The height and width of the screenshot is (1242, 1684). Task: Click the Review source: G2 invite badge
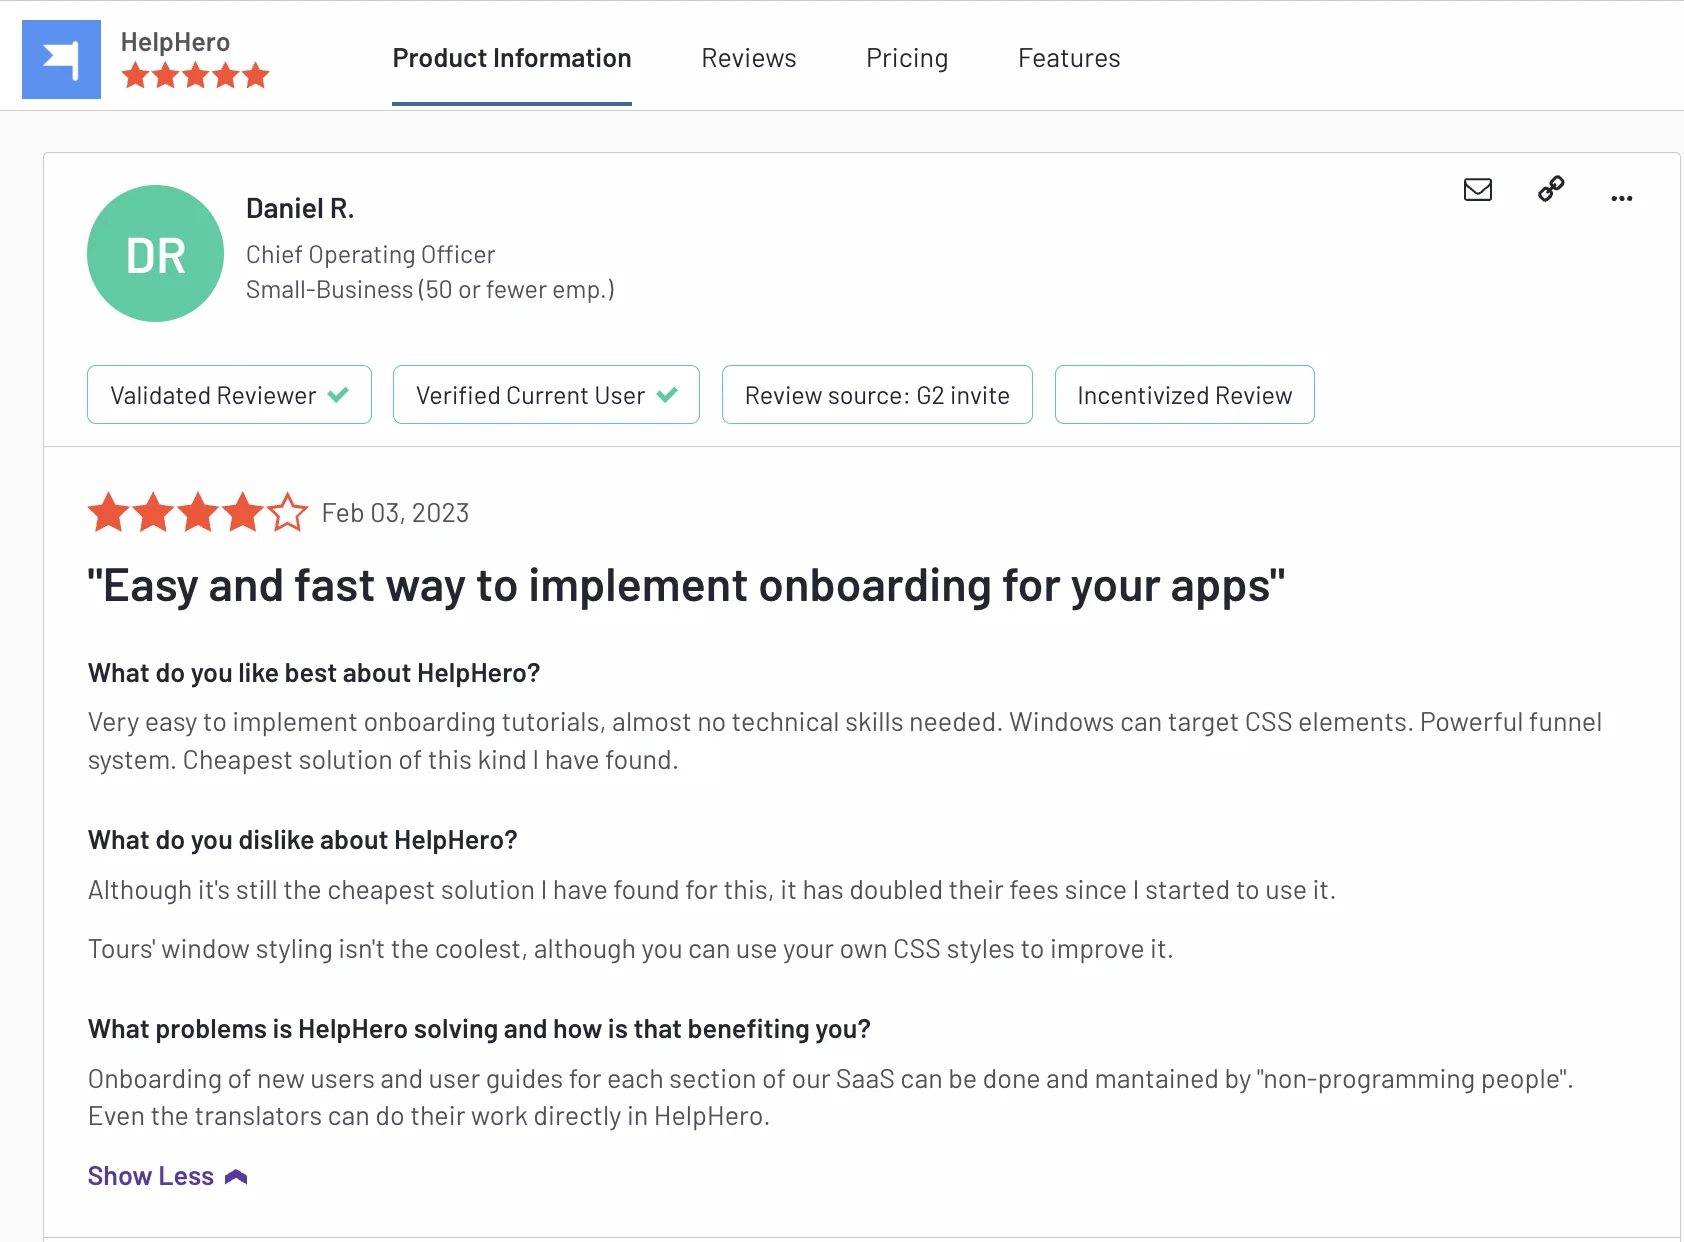876,395
